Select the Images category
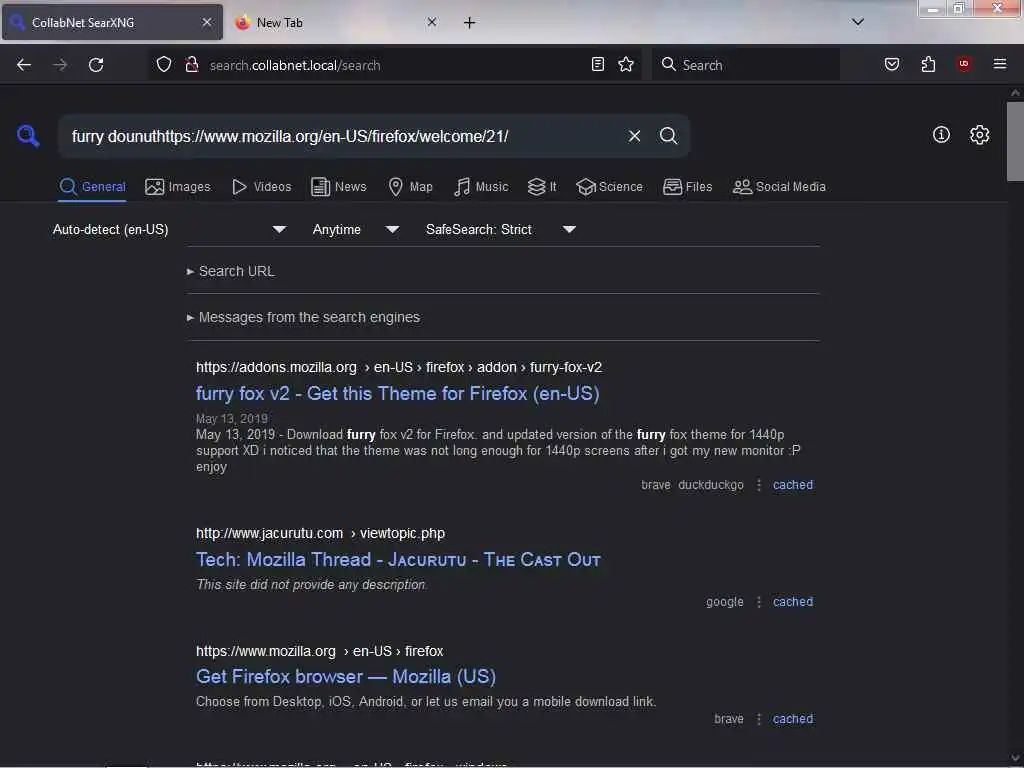This screenshot has height=768, width=1024. (178, 187)
